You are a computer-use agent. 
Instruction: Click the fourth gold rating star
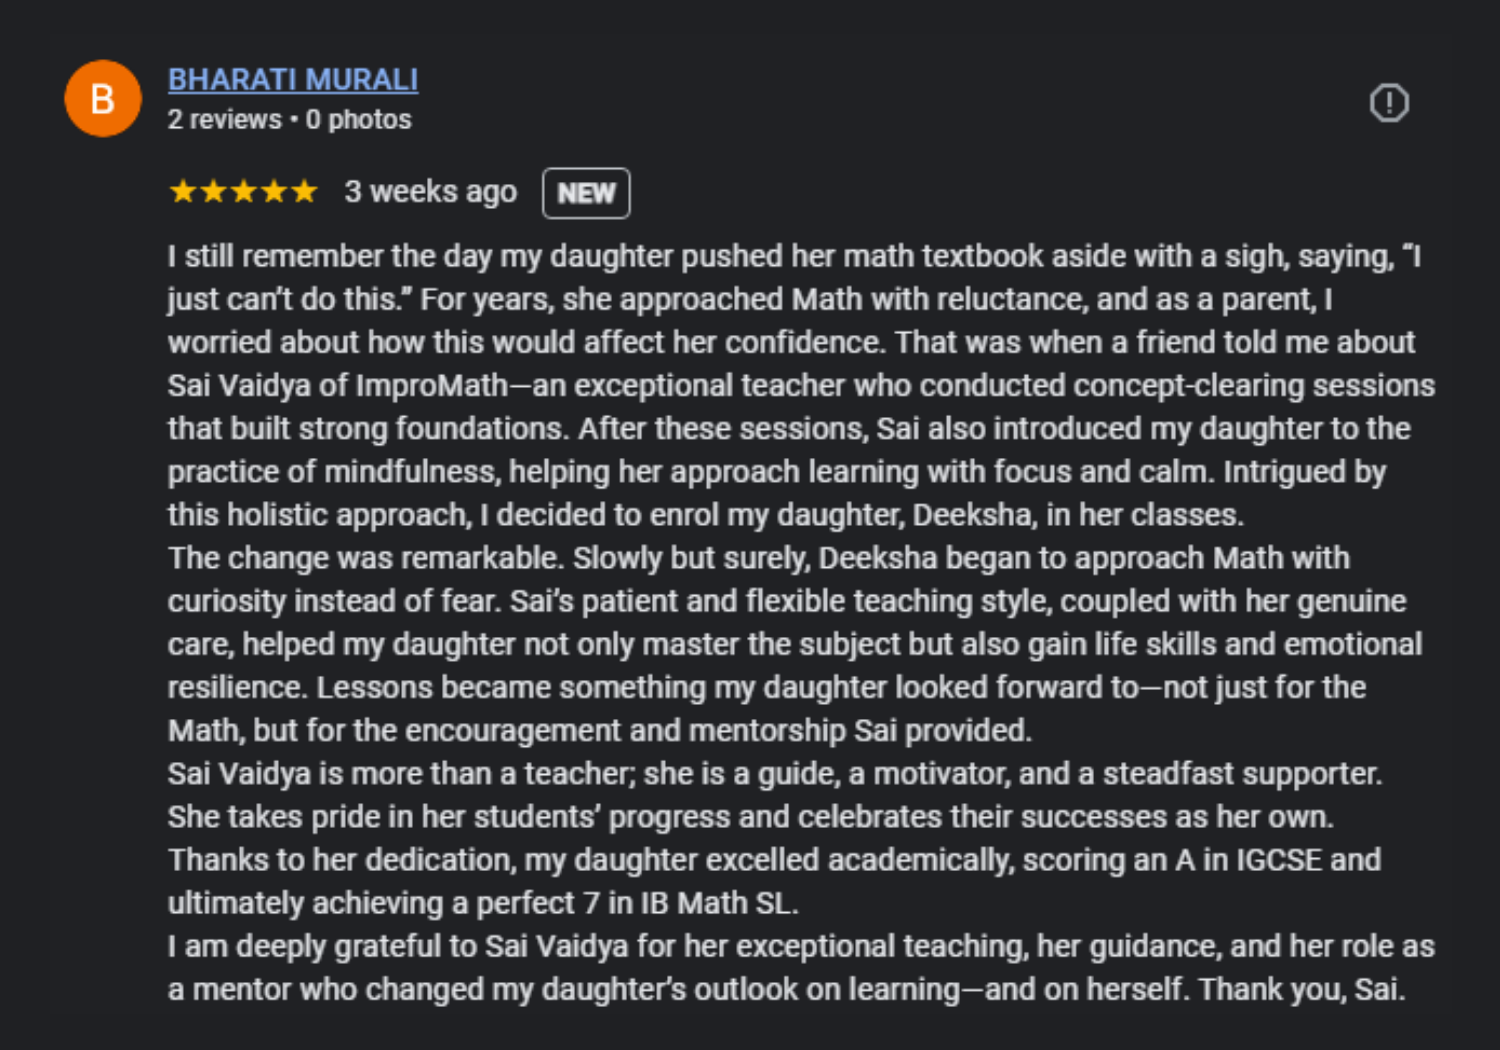(274, 191)
